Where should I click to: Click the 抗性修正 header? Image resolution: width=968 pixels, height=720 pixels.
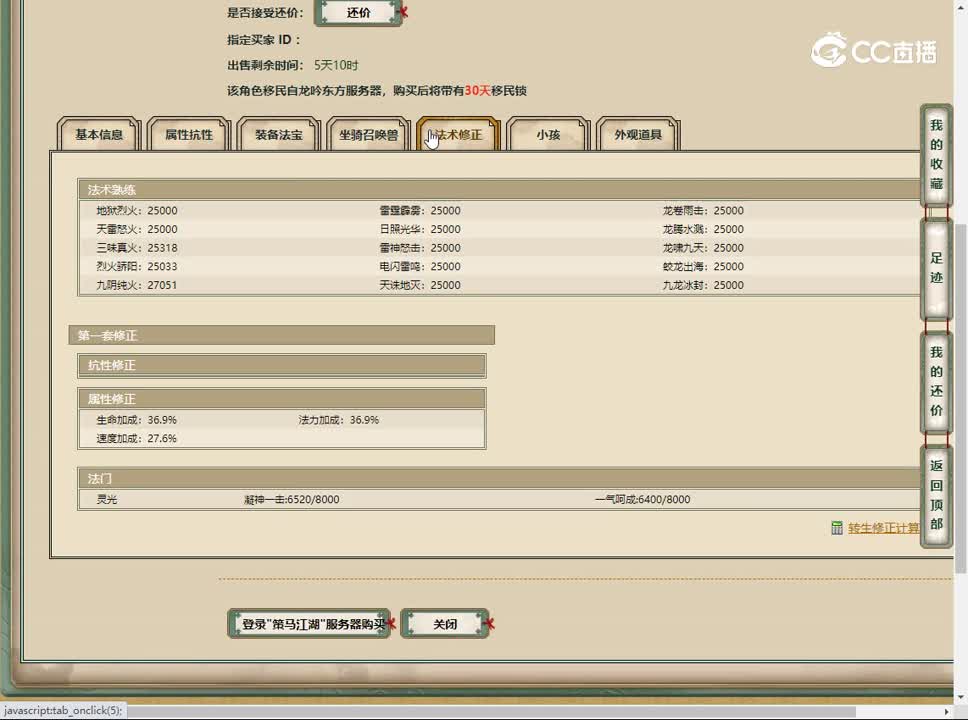[282, 365]
